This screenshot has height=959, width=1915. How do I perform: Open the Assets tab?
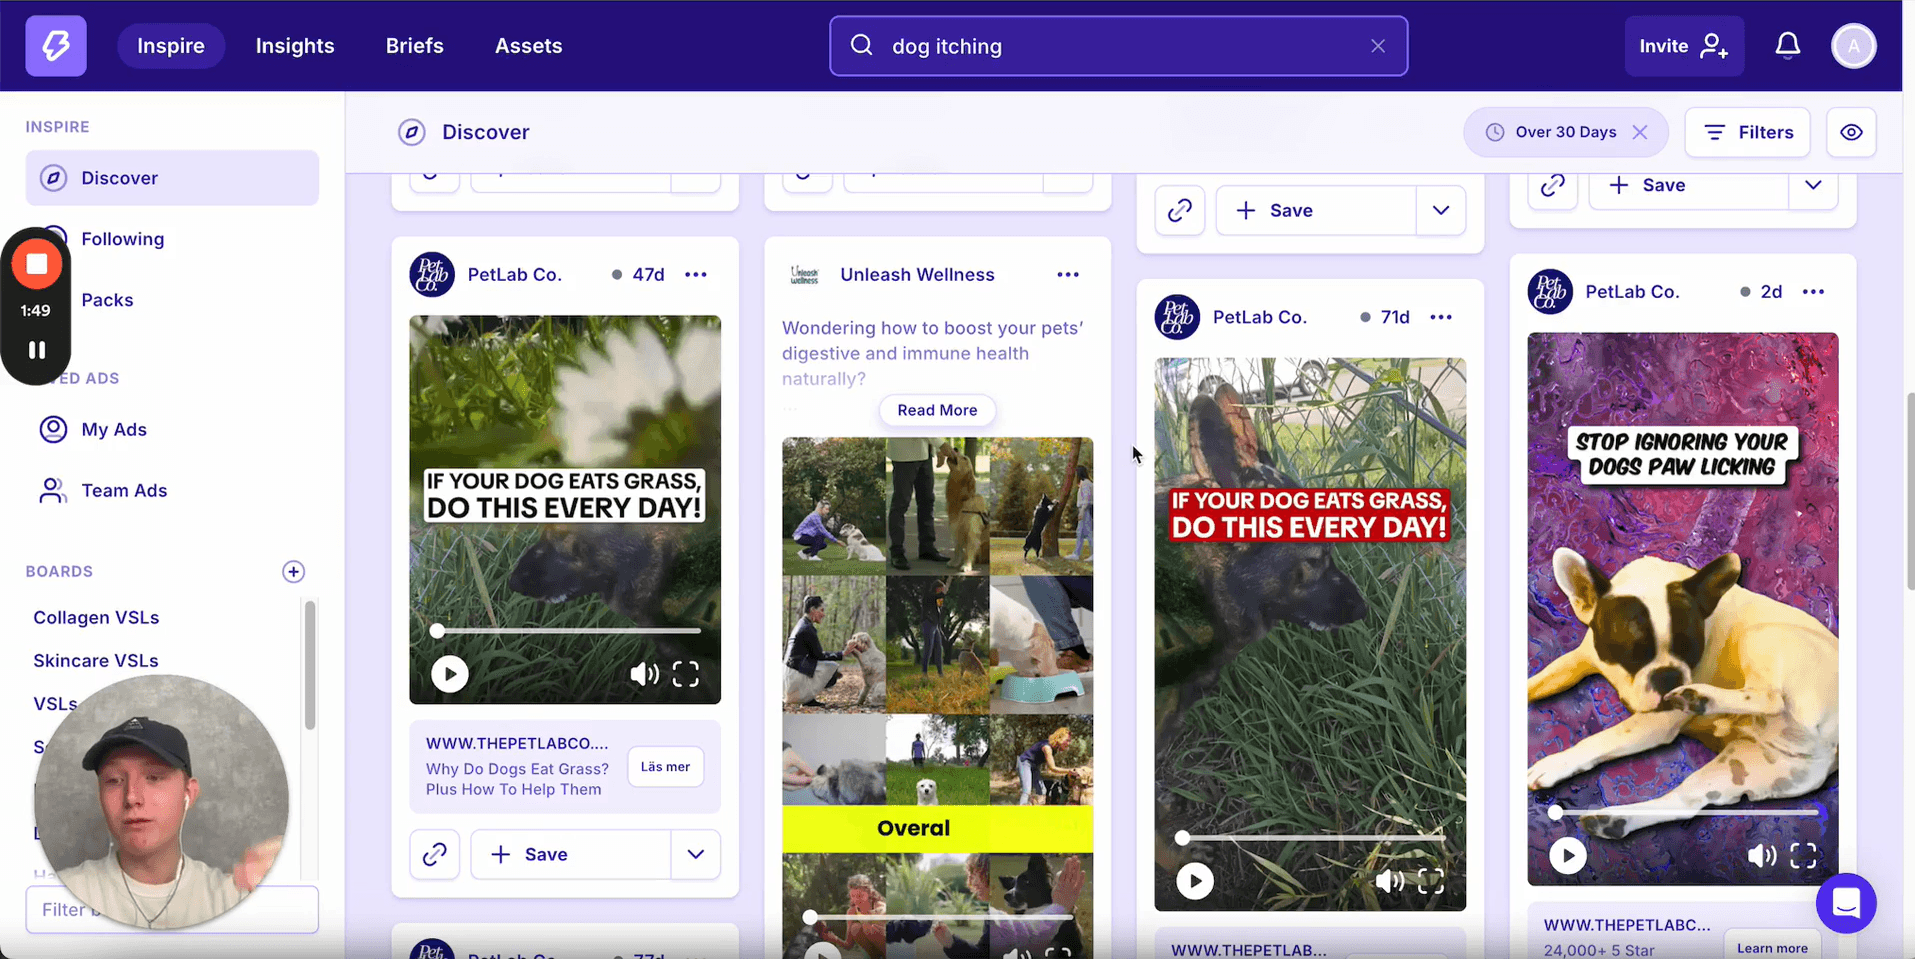[x=528, y=46]
